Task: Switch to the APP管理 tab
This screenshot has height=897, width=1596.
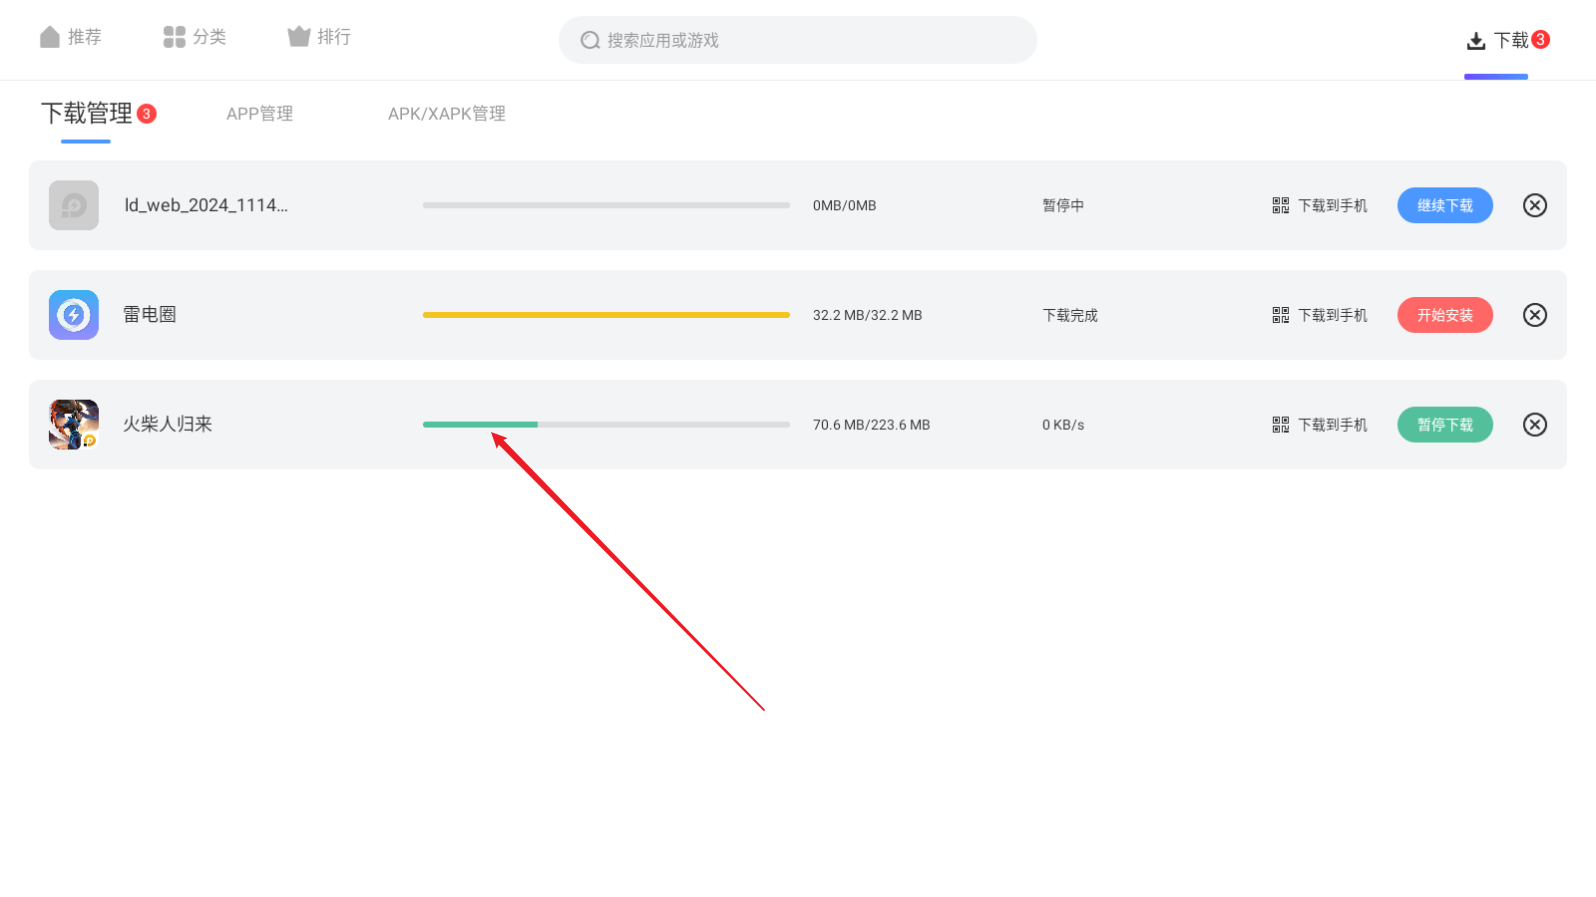Action: point(259,114)
